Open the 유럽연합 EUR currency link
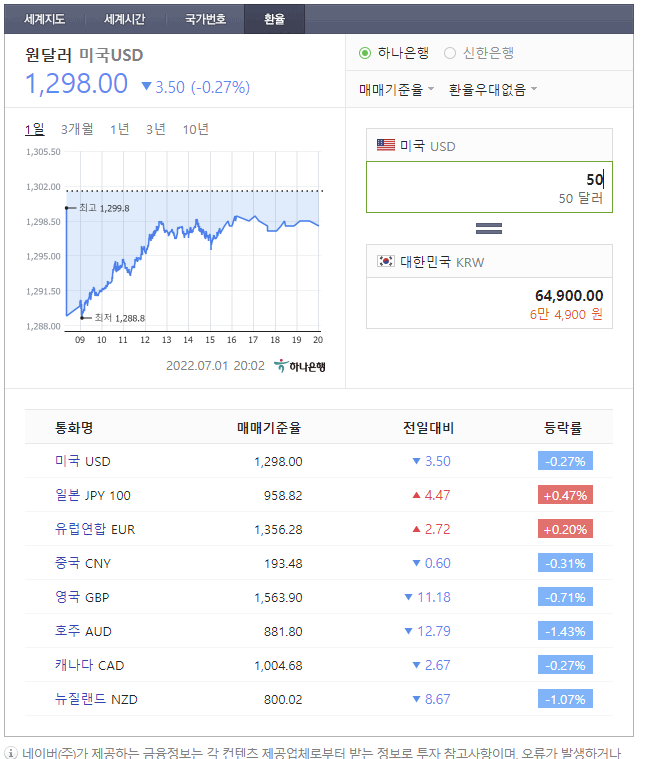Viewport: 648px width, 759px height. [95, 529]
